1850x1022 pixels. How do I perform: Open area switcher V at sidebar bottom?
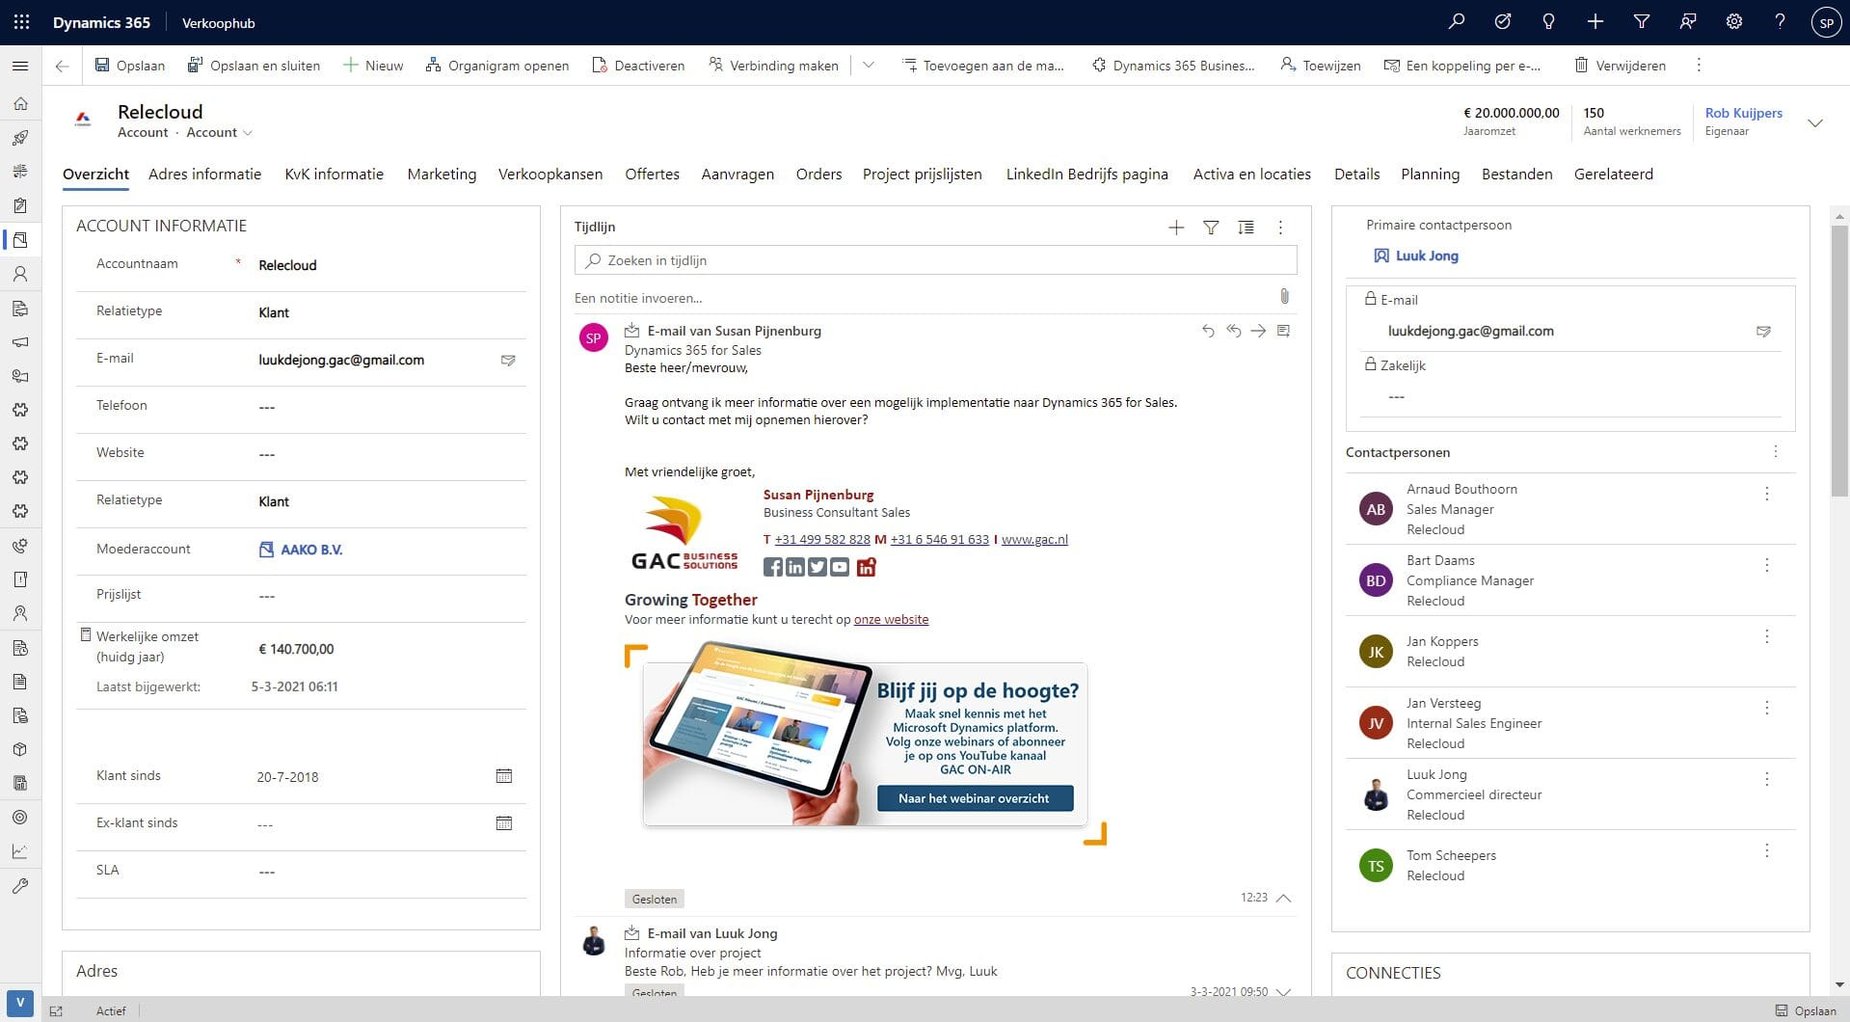click(20, 1003)
